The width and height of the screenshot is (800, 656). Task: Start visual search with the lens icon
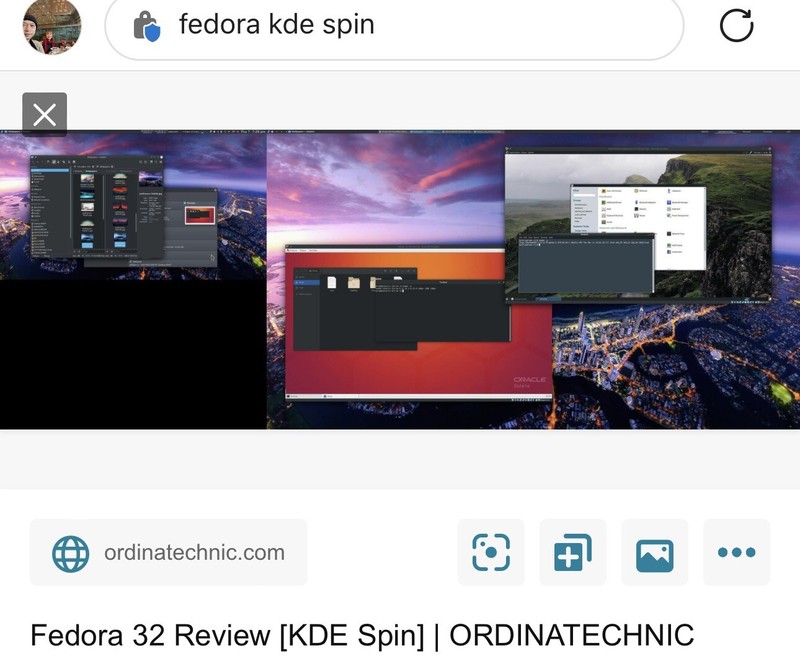click(x=491, y=552)
